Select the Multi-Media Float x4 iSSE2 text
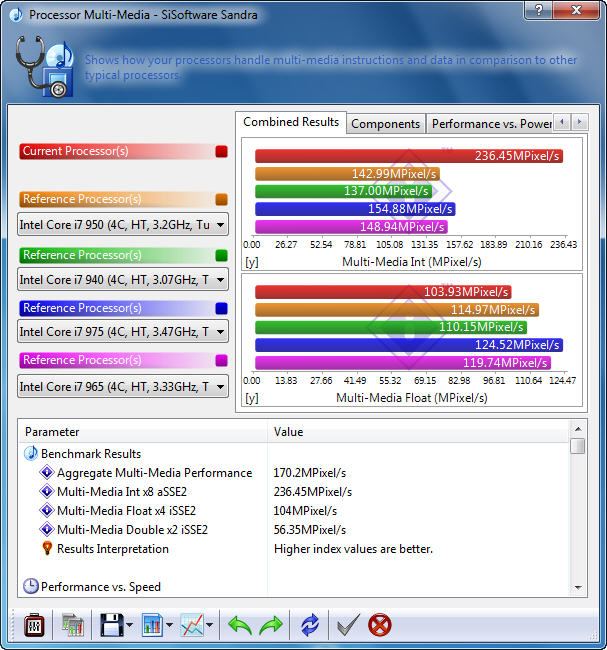 click(126, 511)
